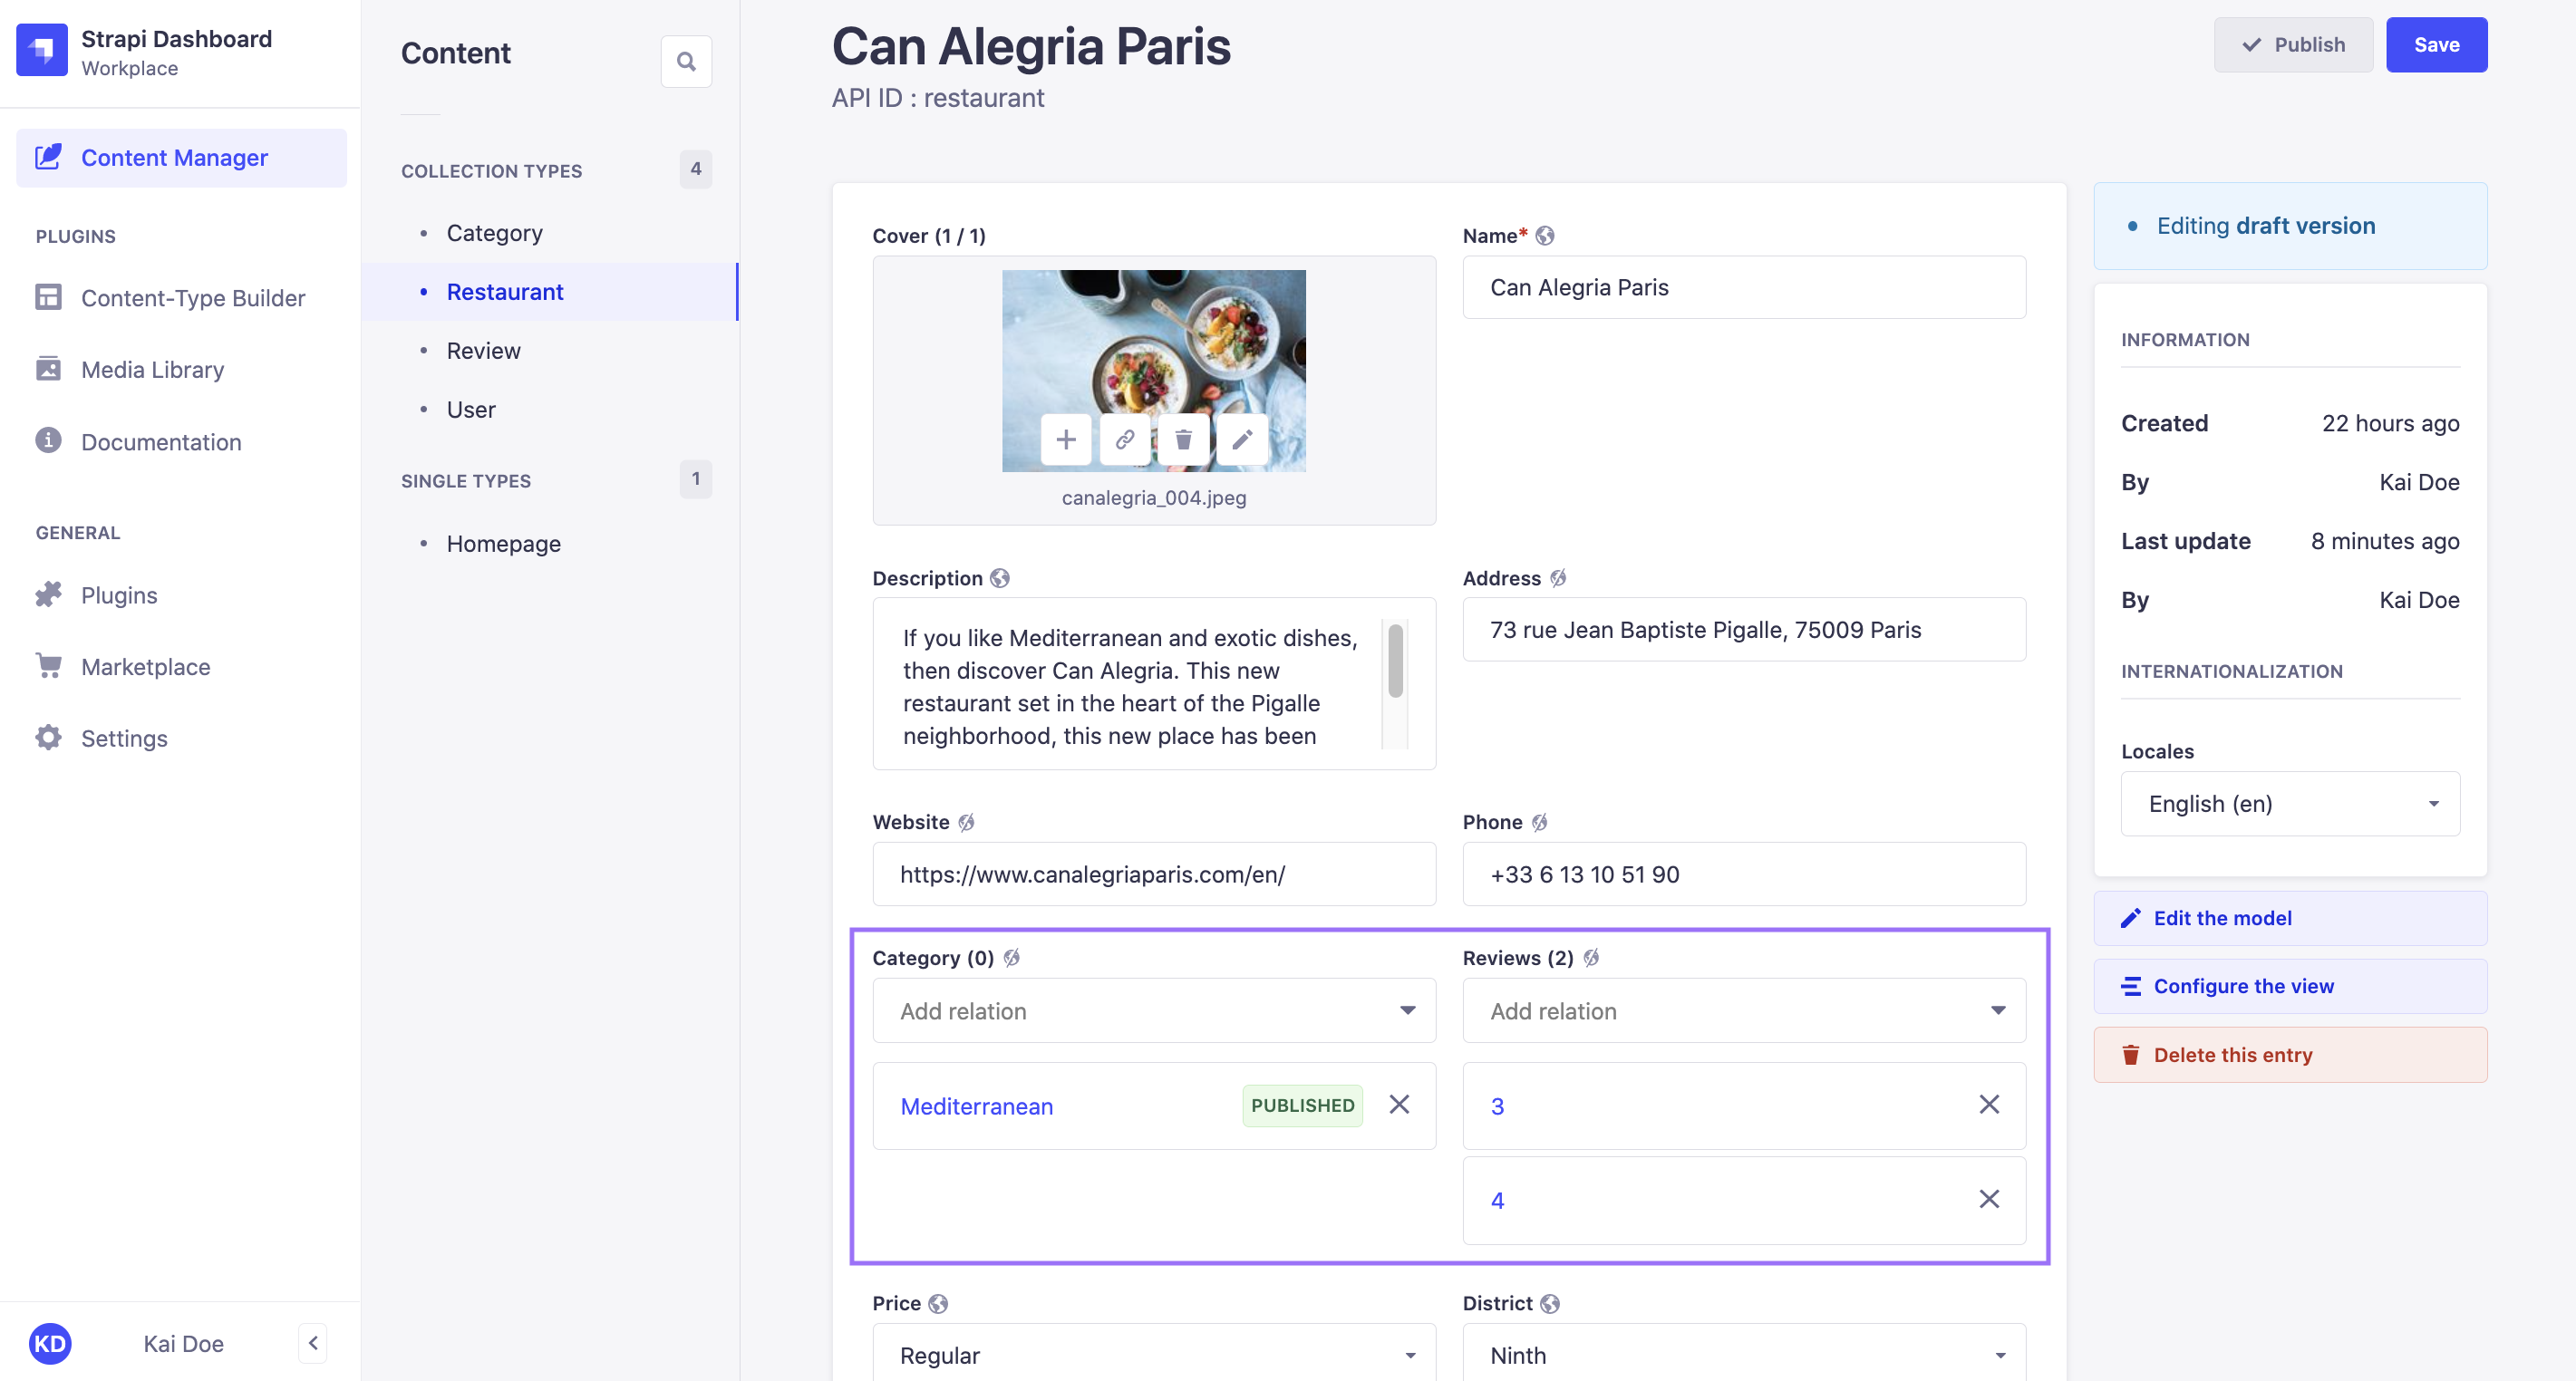Click the Settings gear icon
This screenshot has height=1381, width=2576.
[46, 738]
